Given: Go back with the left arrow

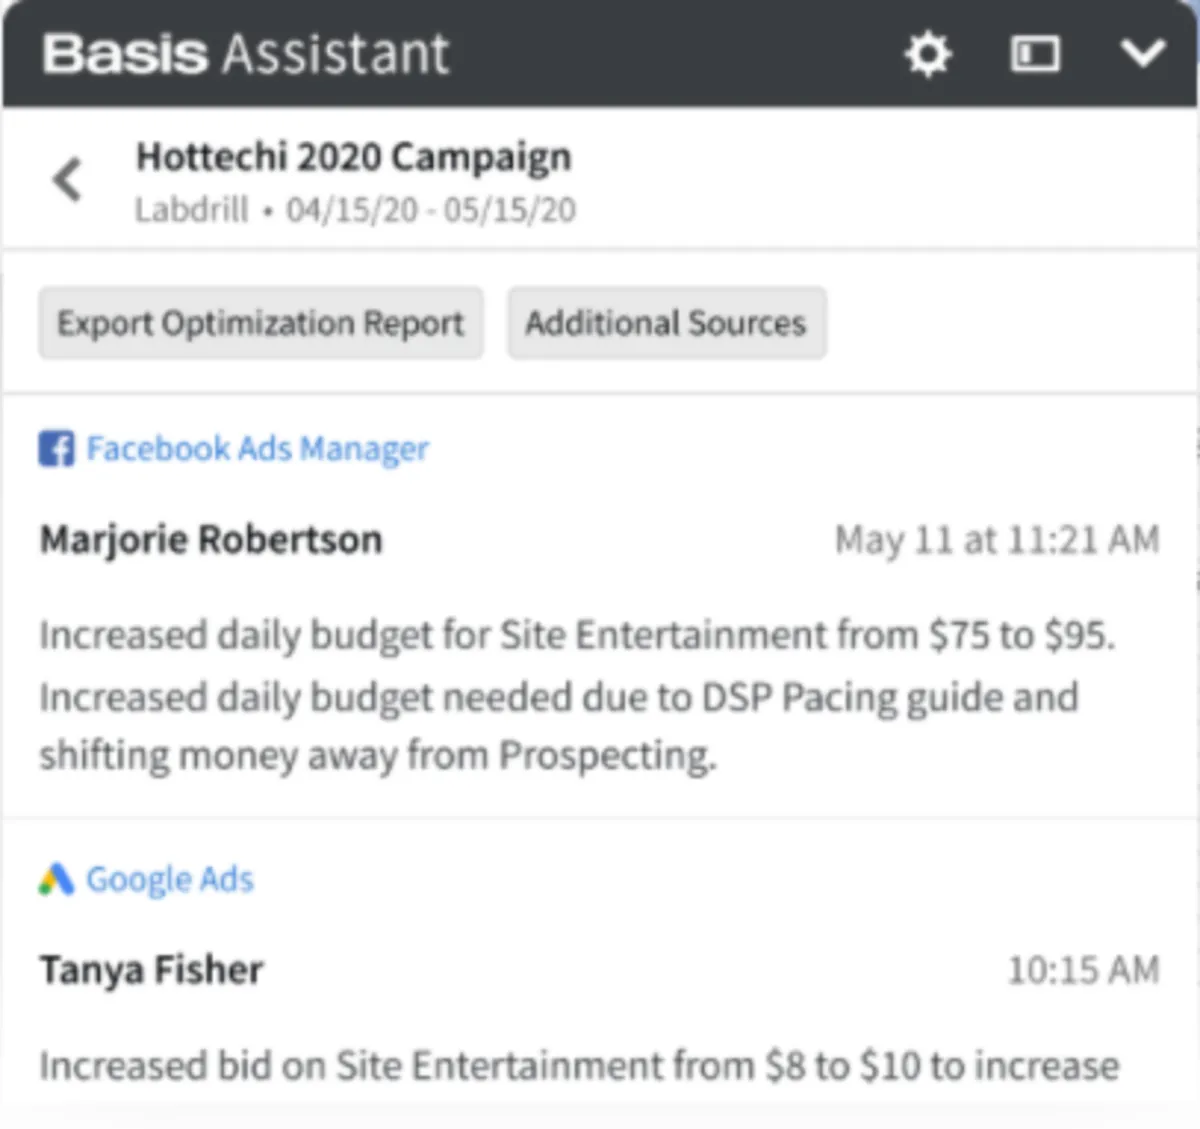Looking at the screenshot, I should tap(67, 180).
